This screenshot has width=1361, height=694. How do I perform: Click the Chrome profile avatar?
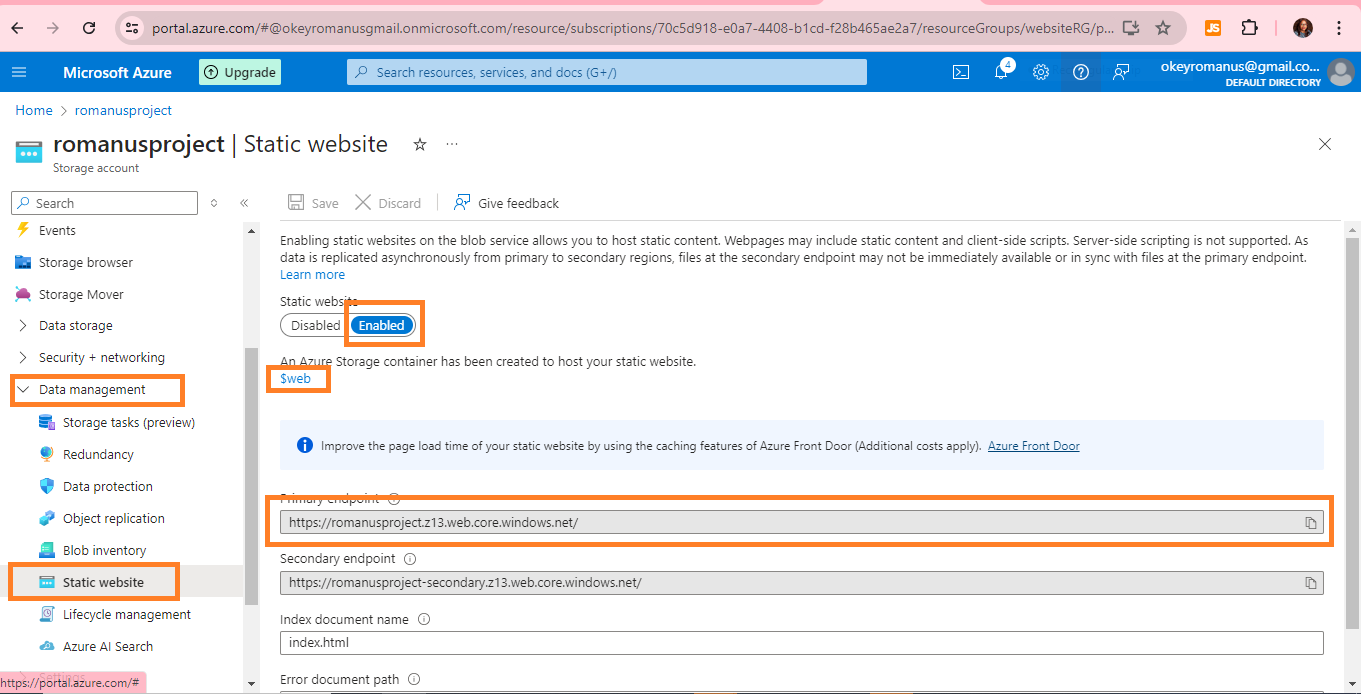pyautogui.click(x=1302, y=28)
